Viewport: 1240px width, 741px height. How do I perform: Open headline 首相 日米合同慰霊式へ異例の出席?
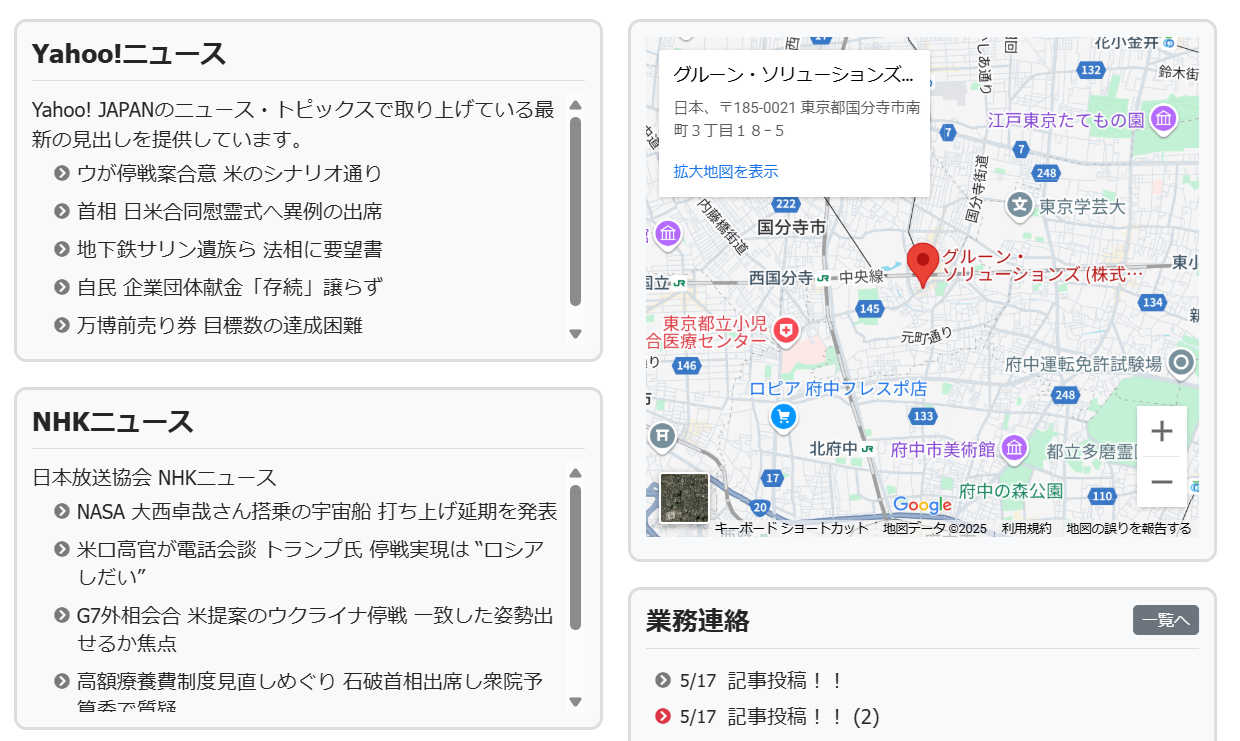229,211
